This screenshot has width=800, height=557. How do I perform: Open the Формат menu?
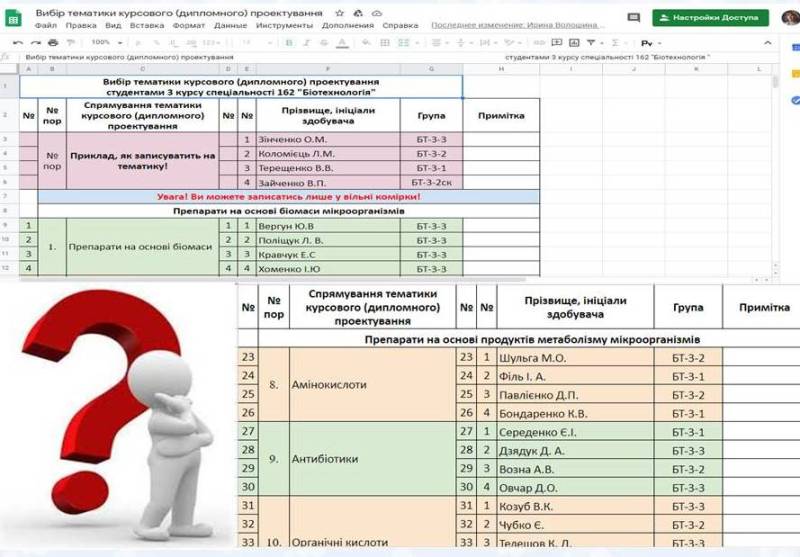tap(189, 25)
